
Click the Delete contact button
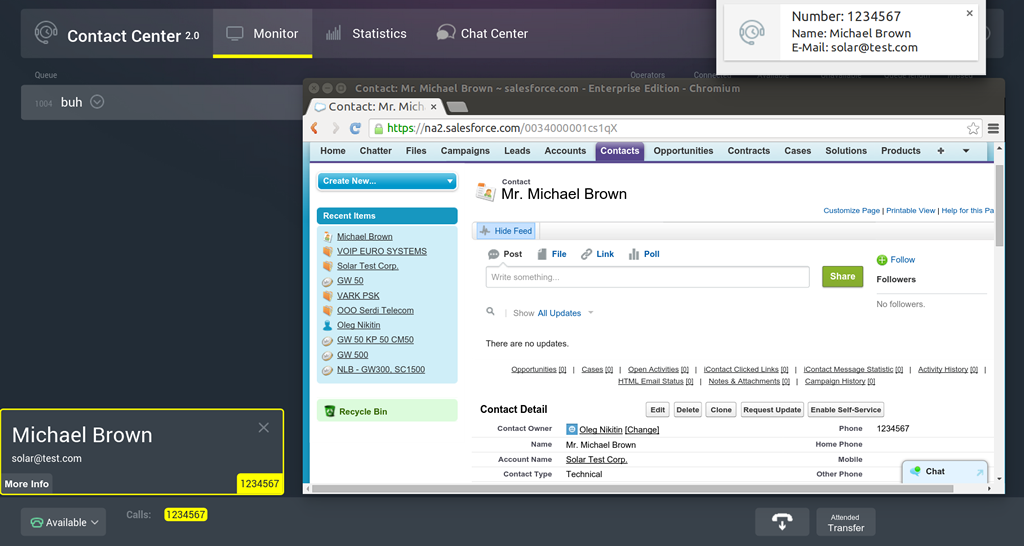pyautogui.click(x=688, y=410)
